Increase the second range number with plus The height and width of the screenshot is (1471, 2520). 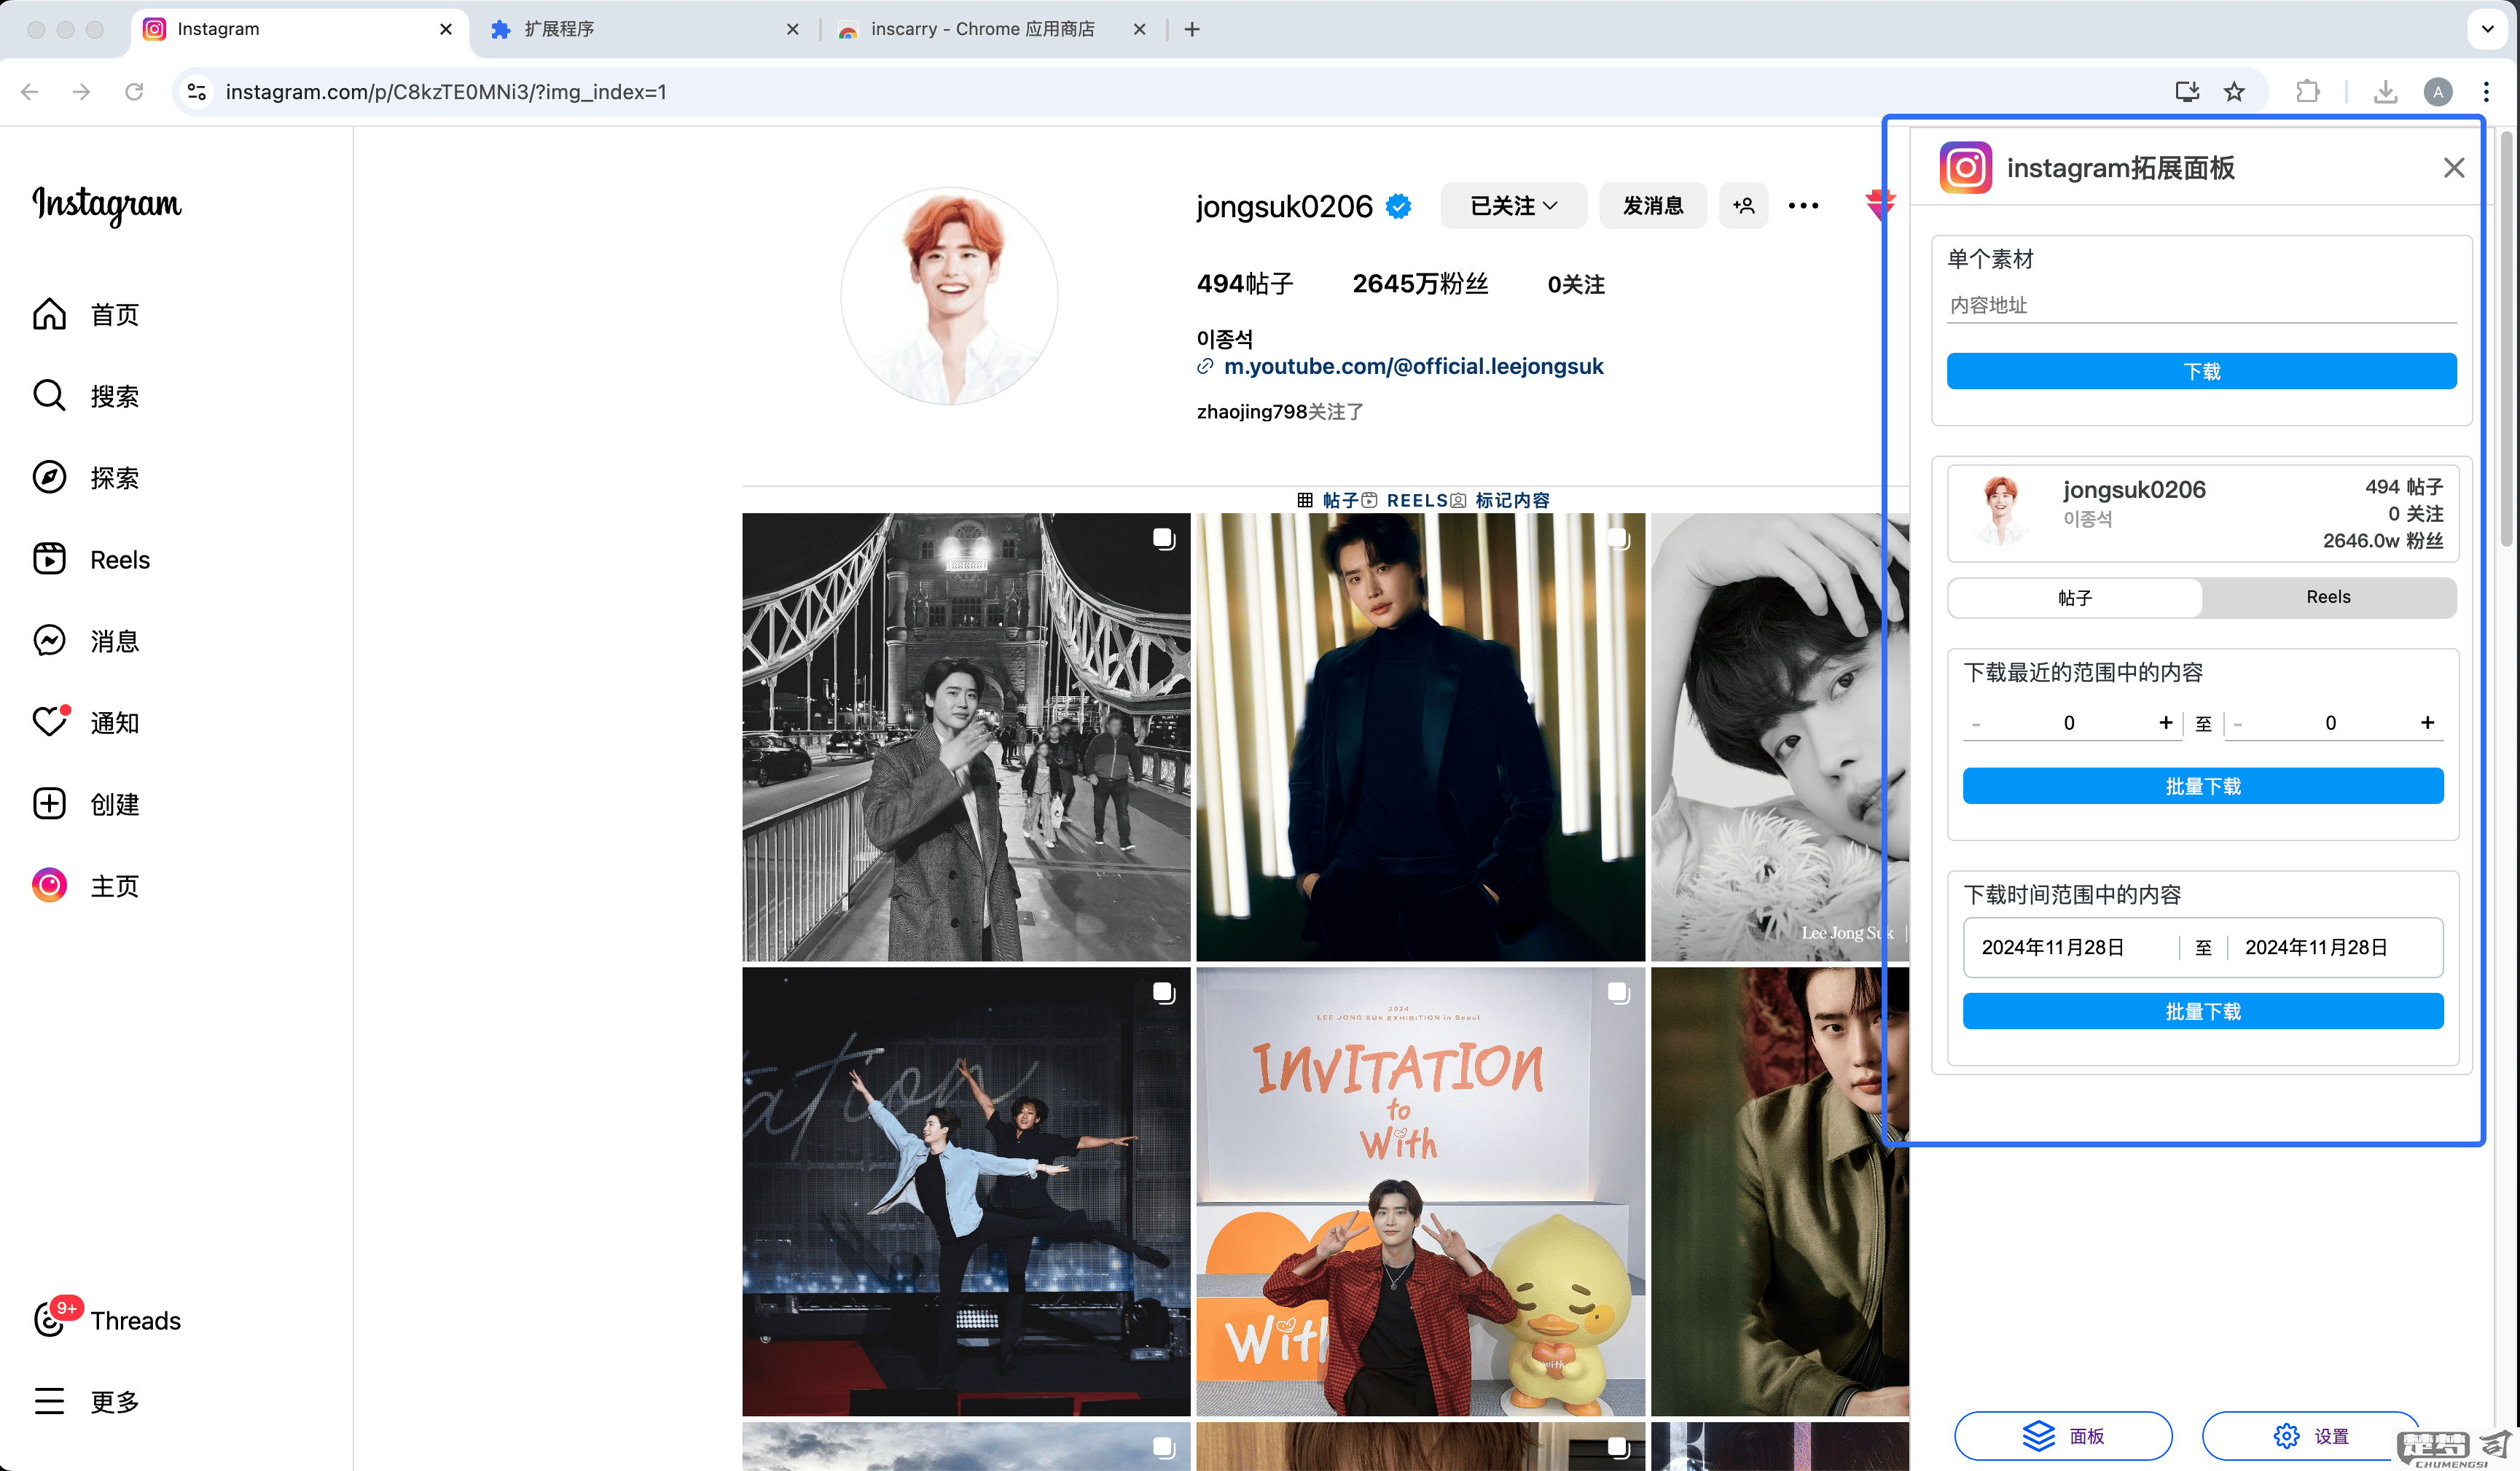(x=2427, y=722)
